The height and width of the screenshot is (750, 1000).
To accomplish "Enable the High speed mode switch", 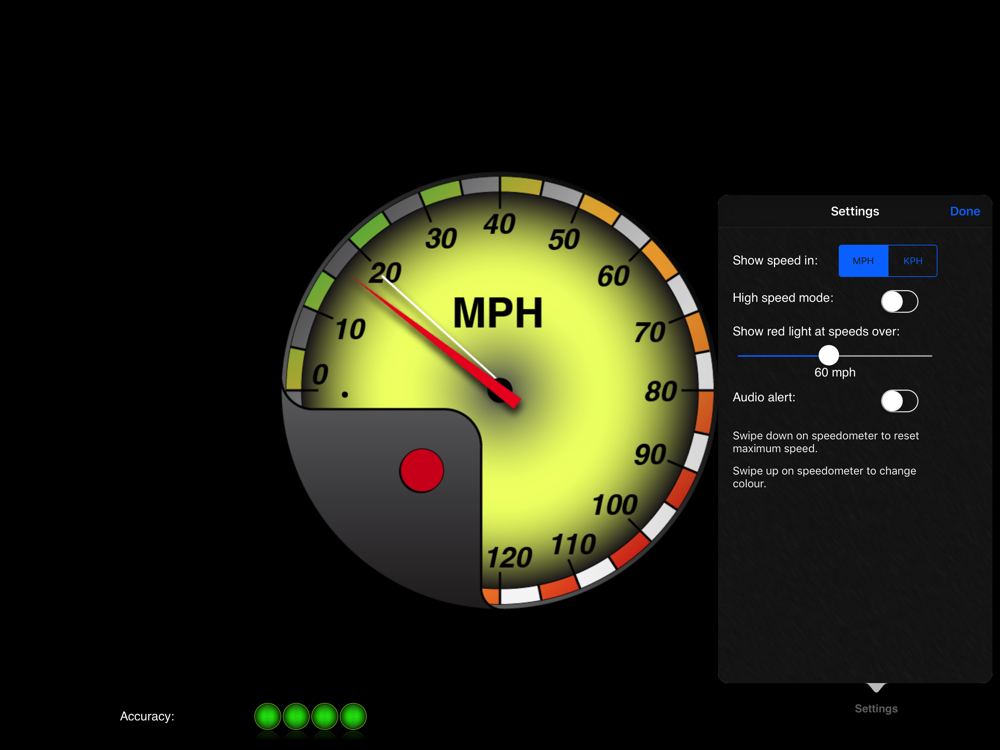I will 899,301.
